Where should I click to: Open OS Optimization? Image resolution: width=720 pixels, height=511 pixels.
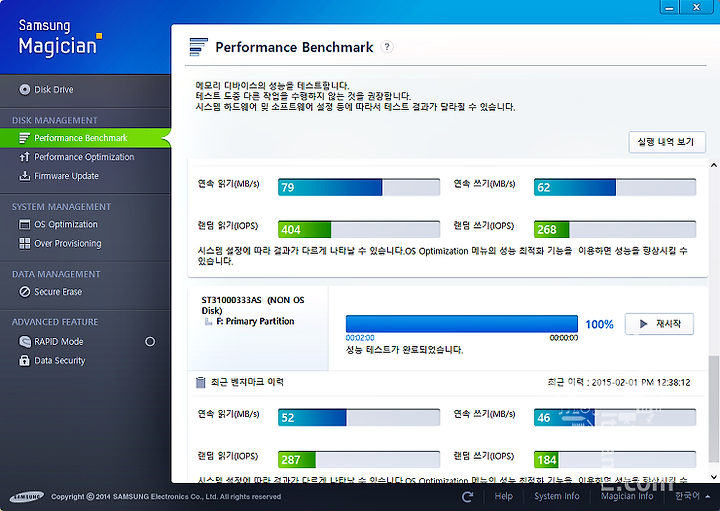point(66,225)
